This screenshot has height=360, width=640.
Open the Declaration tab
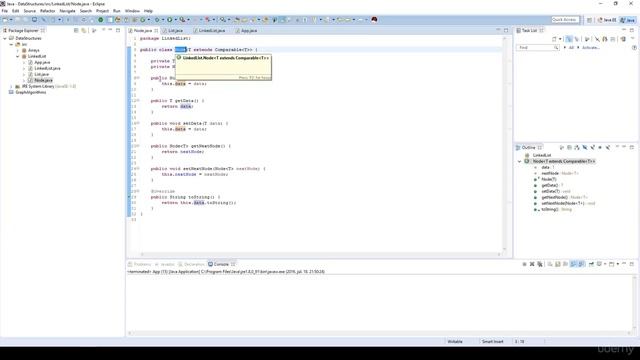coord(191,264)
